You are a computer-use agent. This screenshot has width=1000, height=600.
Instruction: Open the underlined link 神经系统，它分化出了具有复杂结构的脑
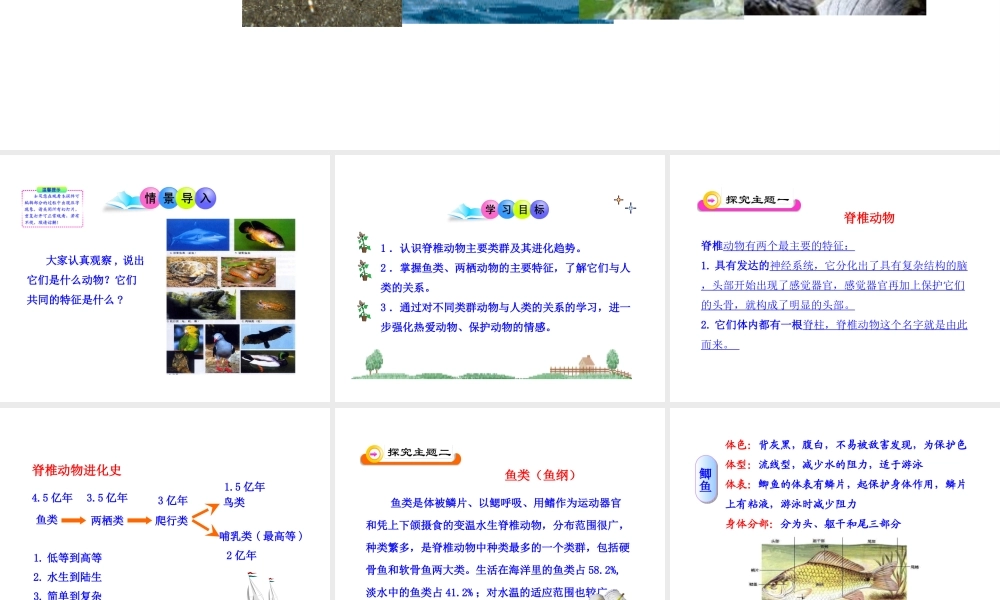[x=869, y=265]
